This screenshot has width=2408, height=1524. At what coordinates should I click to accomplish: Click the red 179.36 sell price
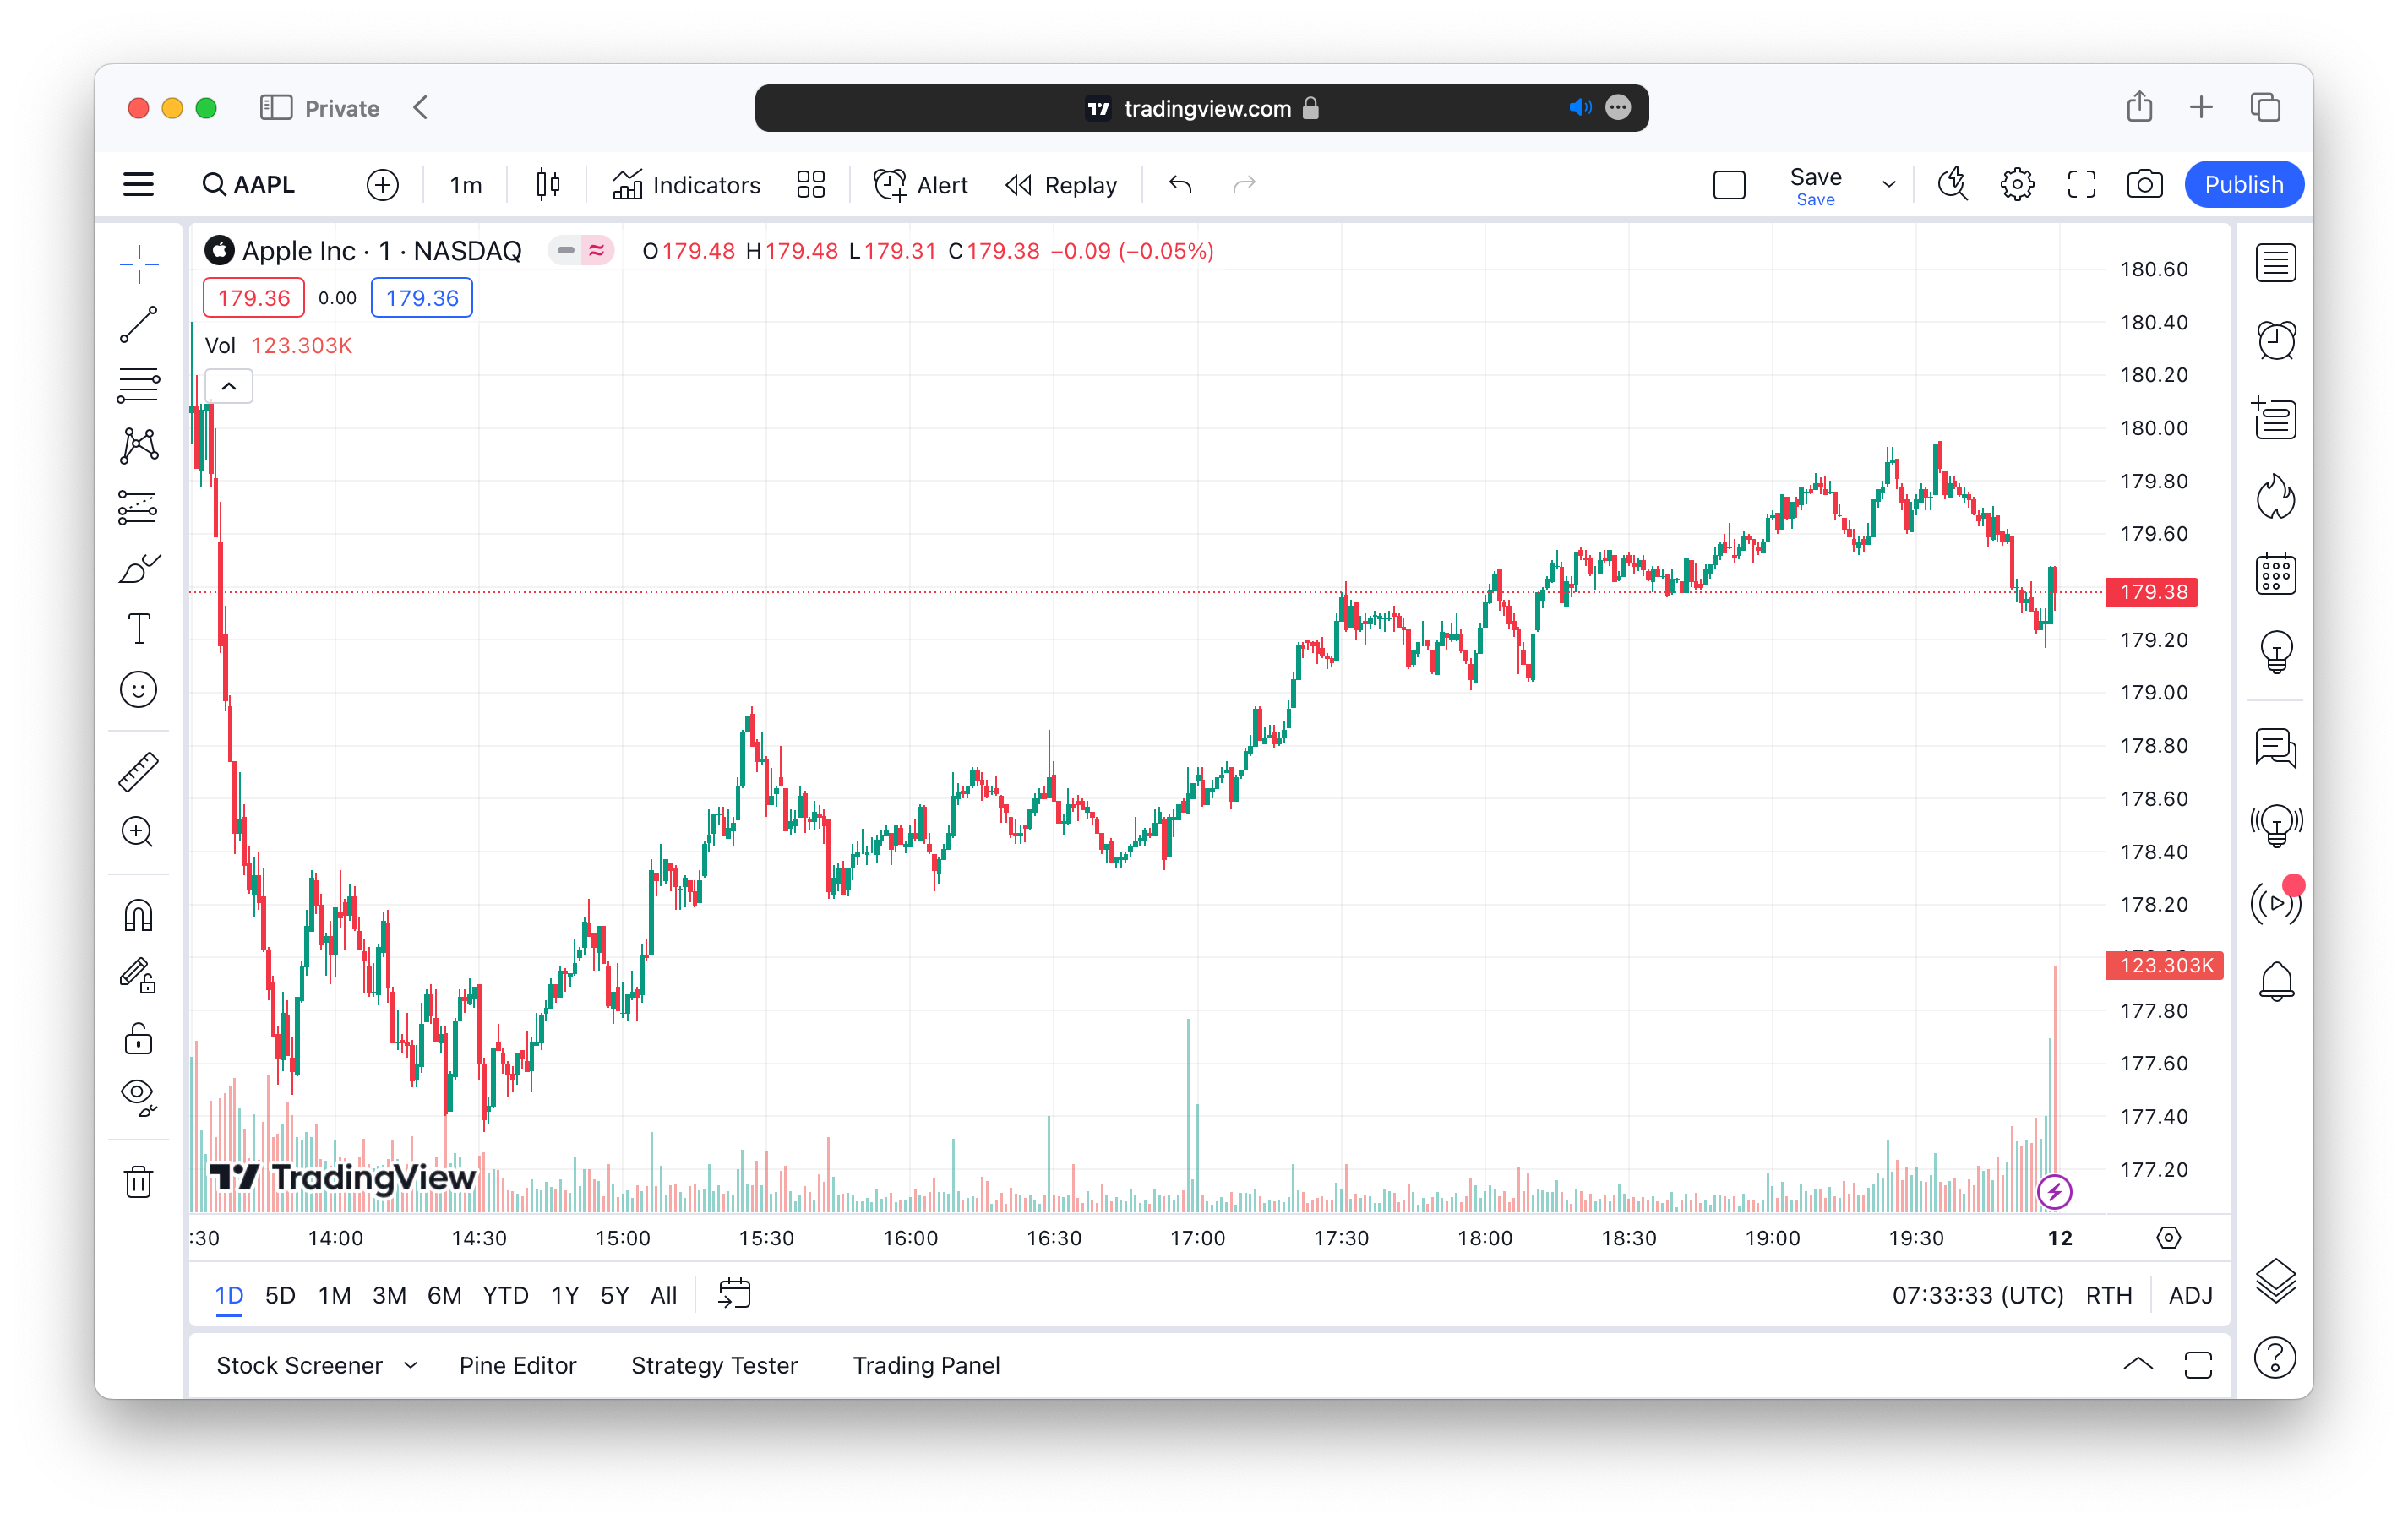tap(253, 298)
